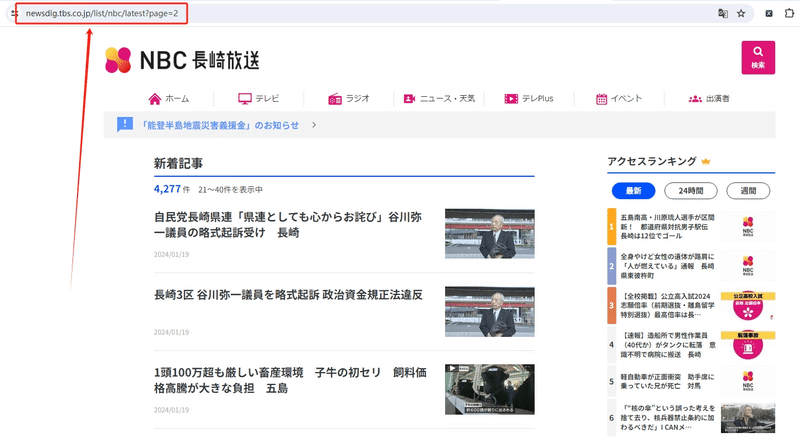Click 公立高校入試 thumbnail in ranking 3
This screenshot has height=437, width=800.
click(x=747, y=305)
